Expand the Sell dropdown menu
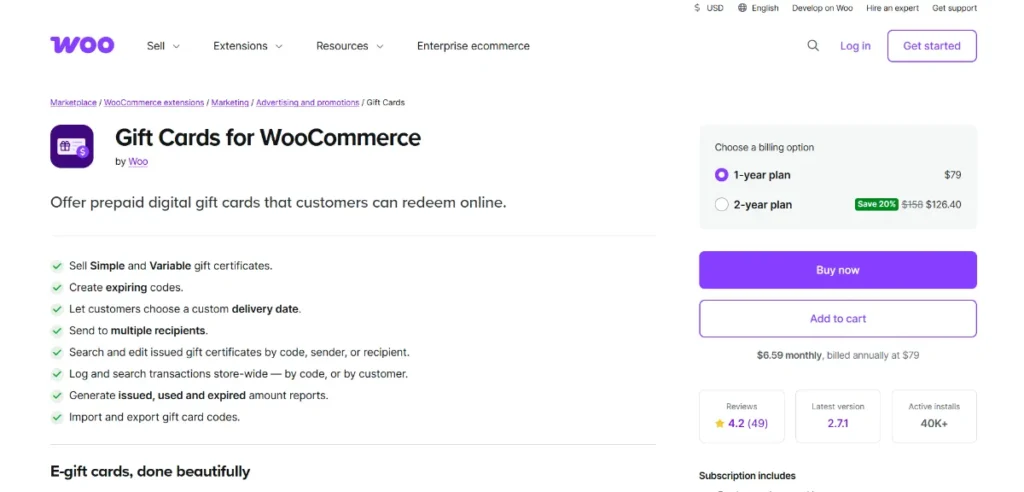Screen dimensions: 1024x492 pyautogui.click(x=163, y=46)
